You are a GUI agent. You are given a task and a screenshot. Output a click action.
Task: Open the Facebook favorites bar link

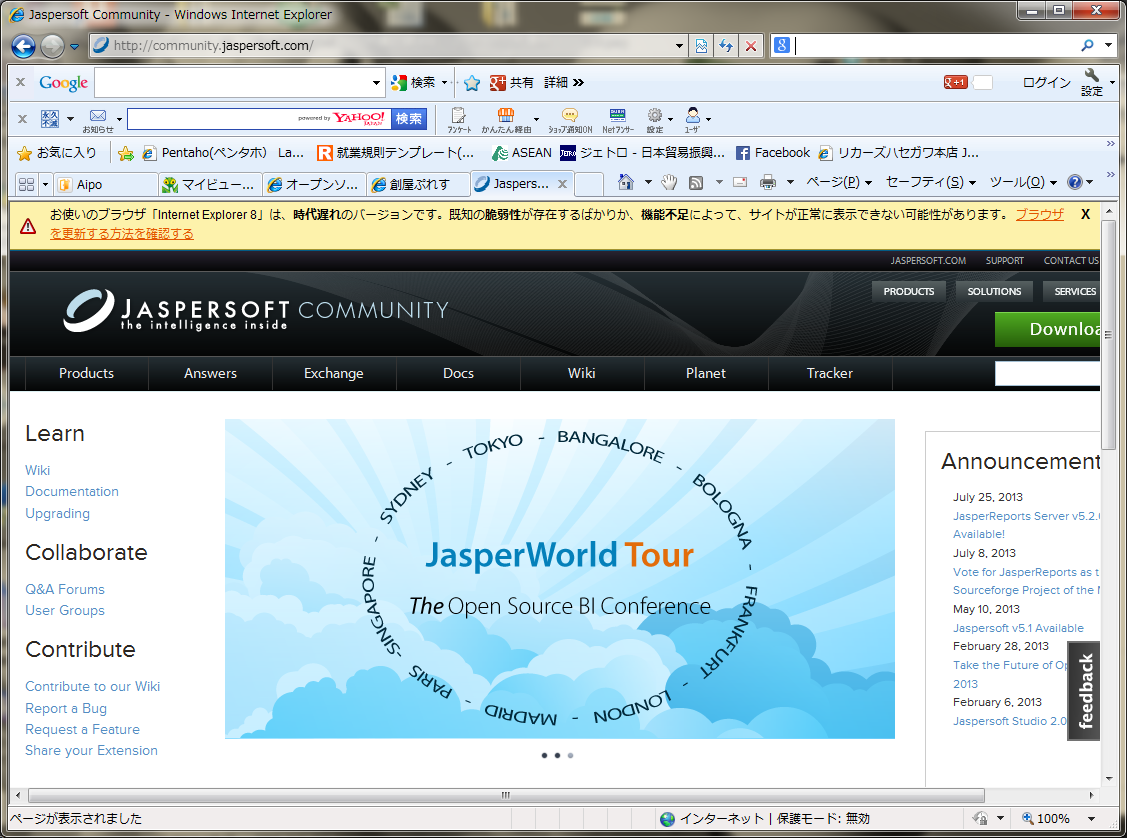coord(773,153)
